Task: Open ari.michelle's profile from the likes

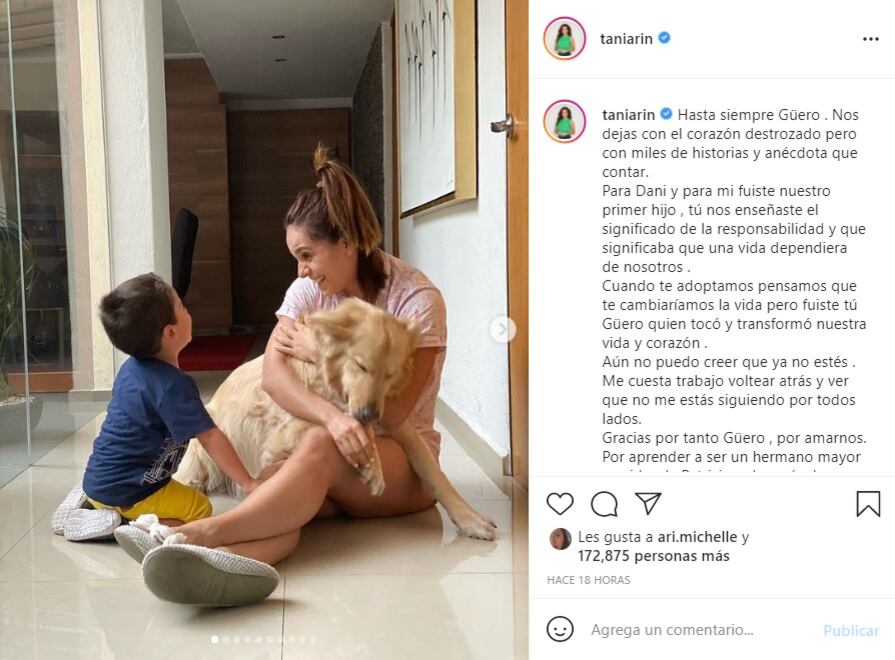Action: tap(697, 537)
